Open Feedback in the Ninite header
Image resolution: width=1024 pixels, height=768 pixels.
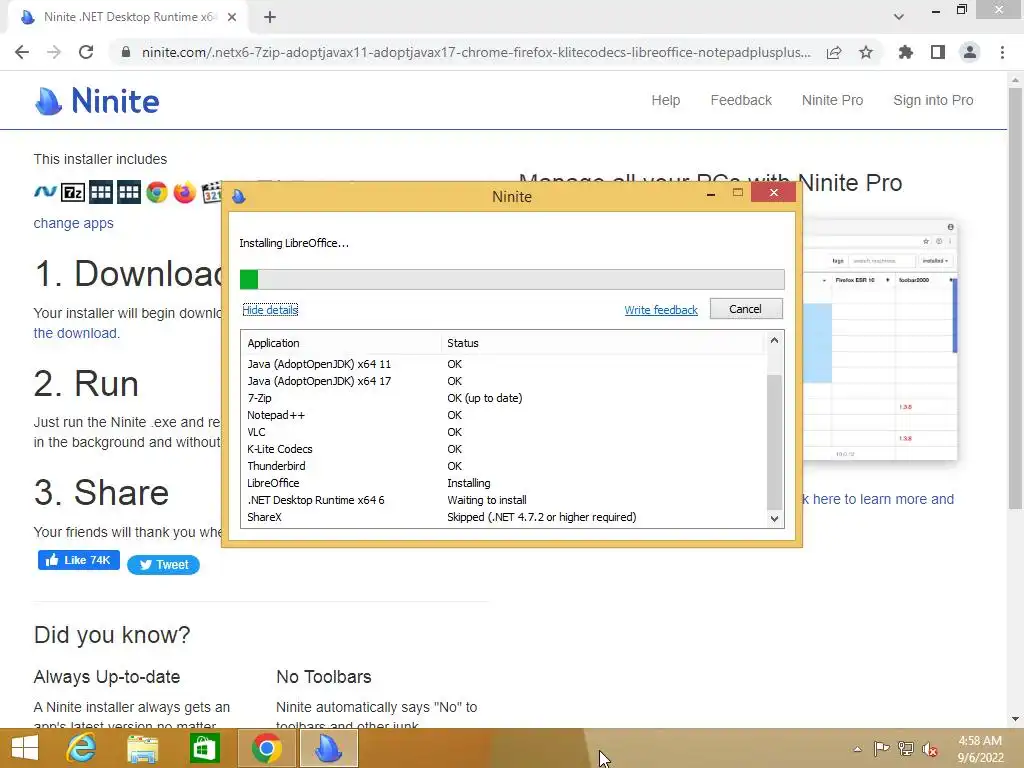[741, 100]
